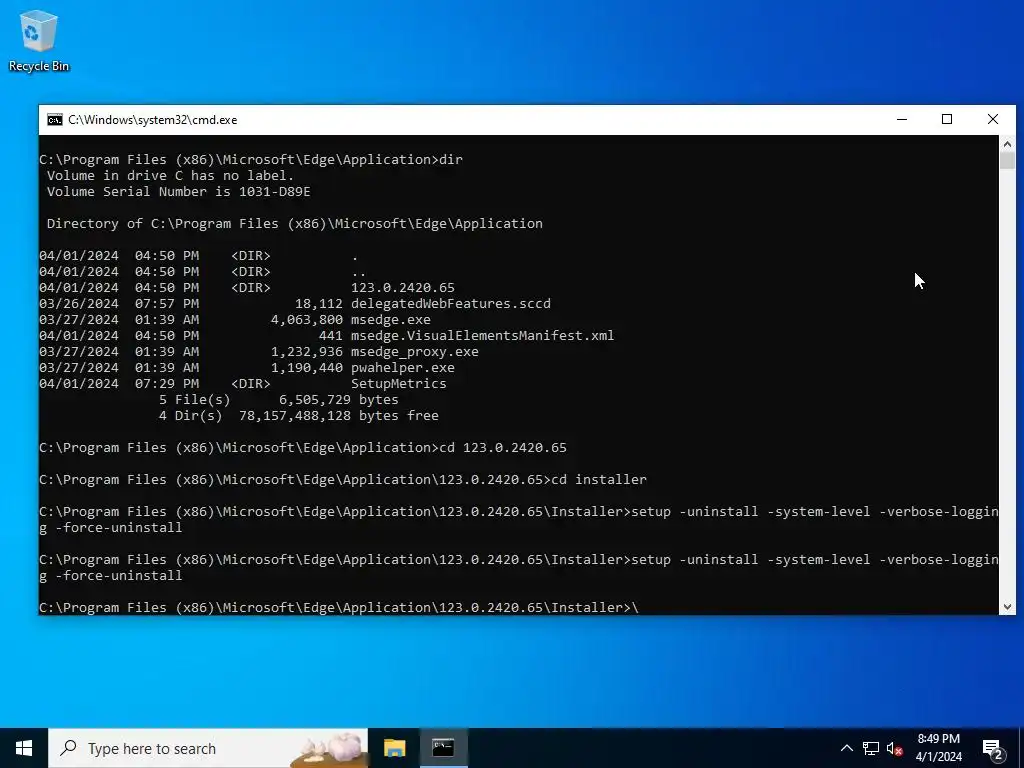Close the cmd.exe window
Image resolution: width=1024 pixels, height=768 pixels.
(x=993, y=120)
